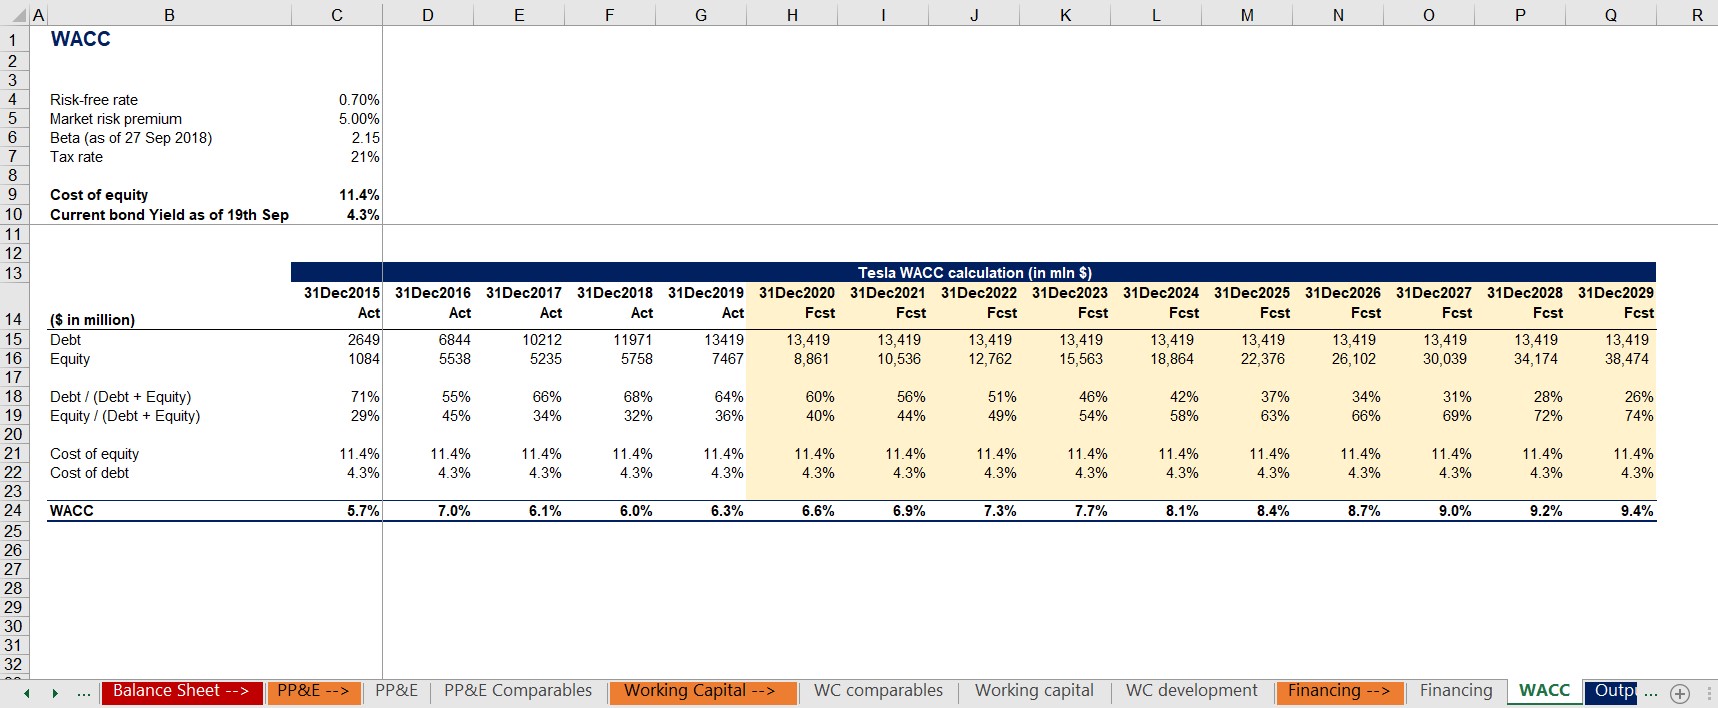Click the Debt / (Debt + Equity) label
The height and width of the screenshot is (708, 1718).
coord(120,397)
